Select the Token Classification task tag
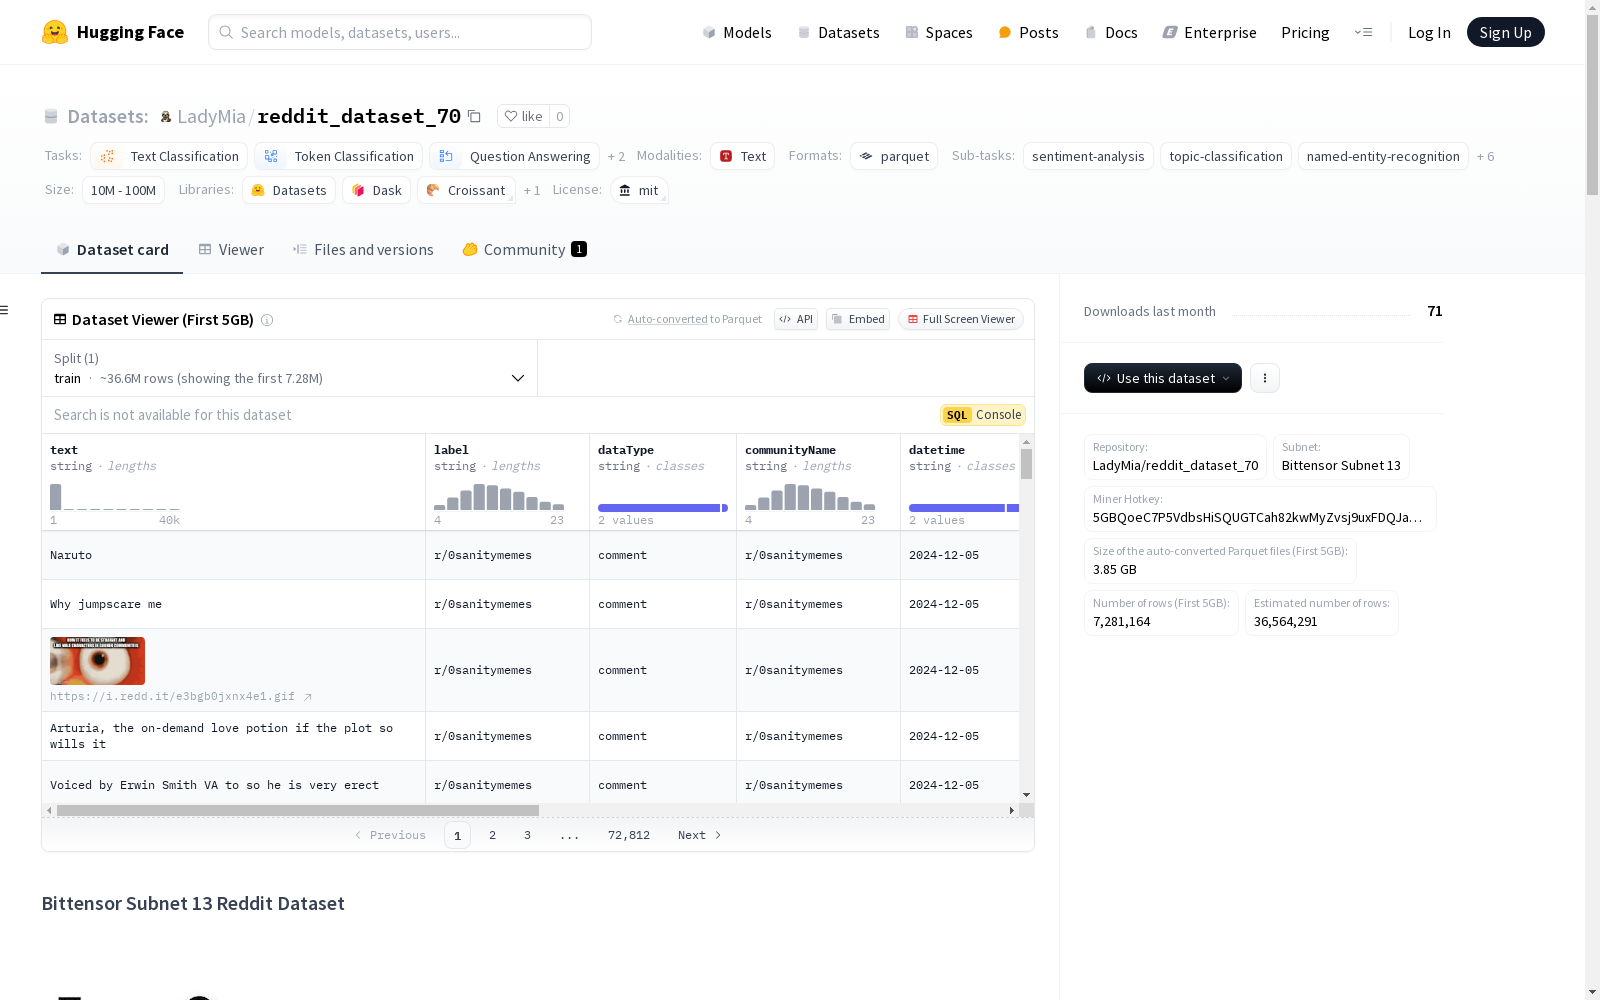This screenshot has width=1600, height=1000. 338,156
